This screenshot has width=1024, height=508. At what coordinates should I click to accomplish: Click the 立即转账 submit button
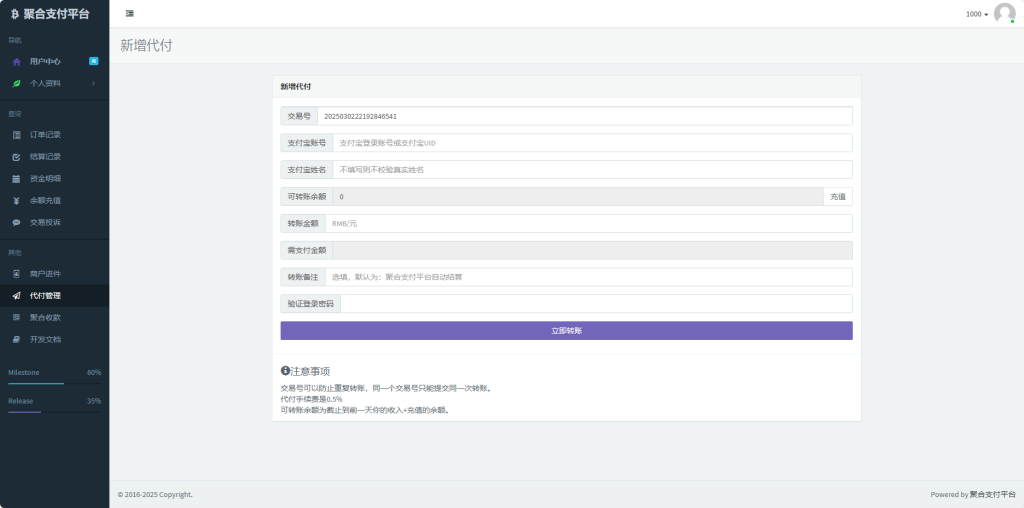(x=566, y=330)
